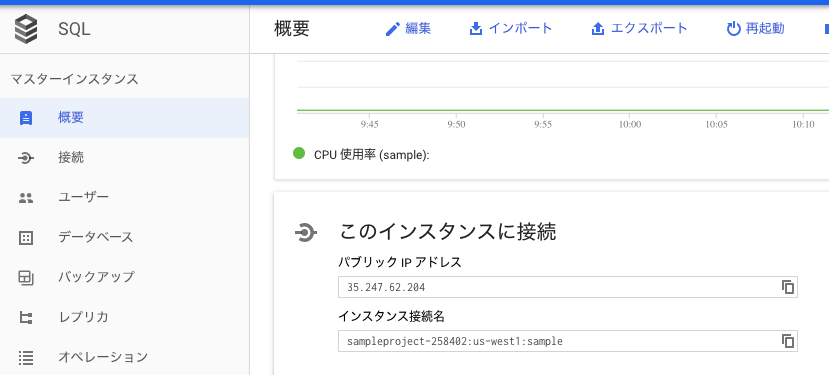
Task: Click the レプリカ sidebar tree icon
Action: pyautogui.click(x=26, y=317)
